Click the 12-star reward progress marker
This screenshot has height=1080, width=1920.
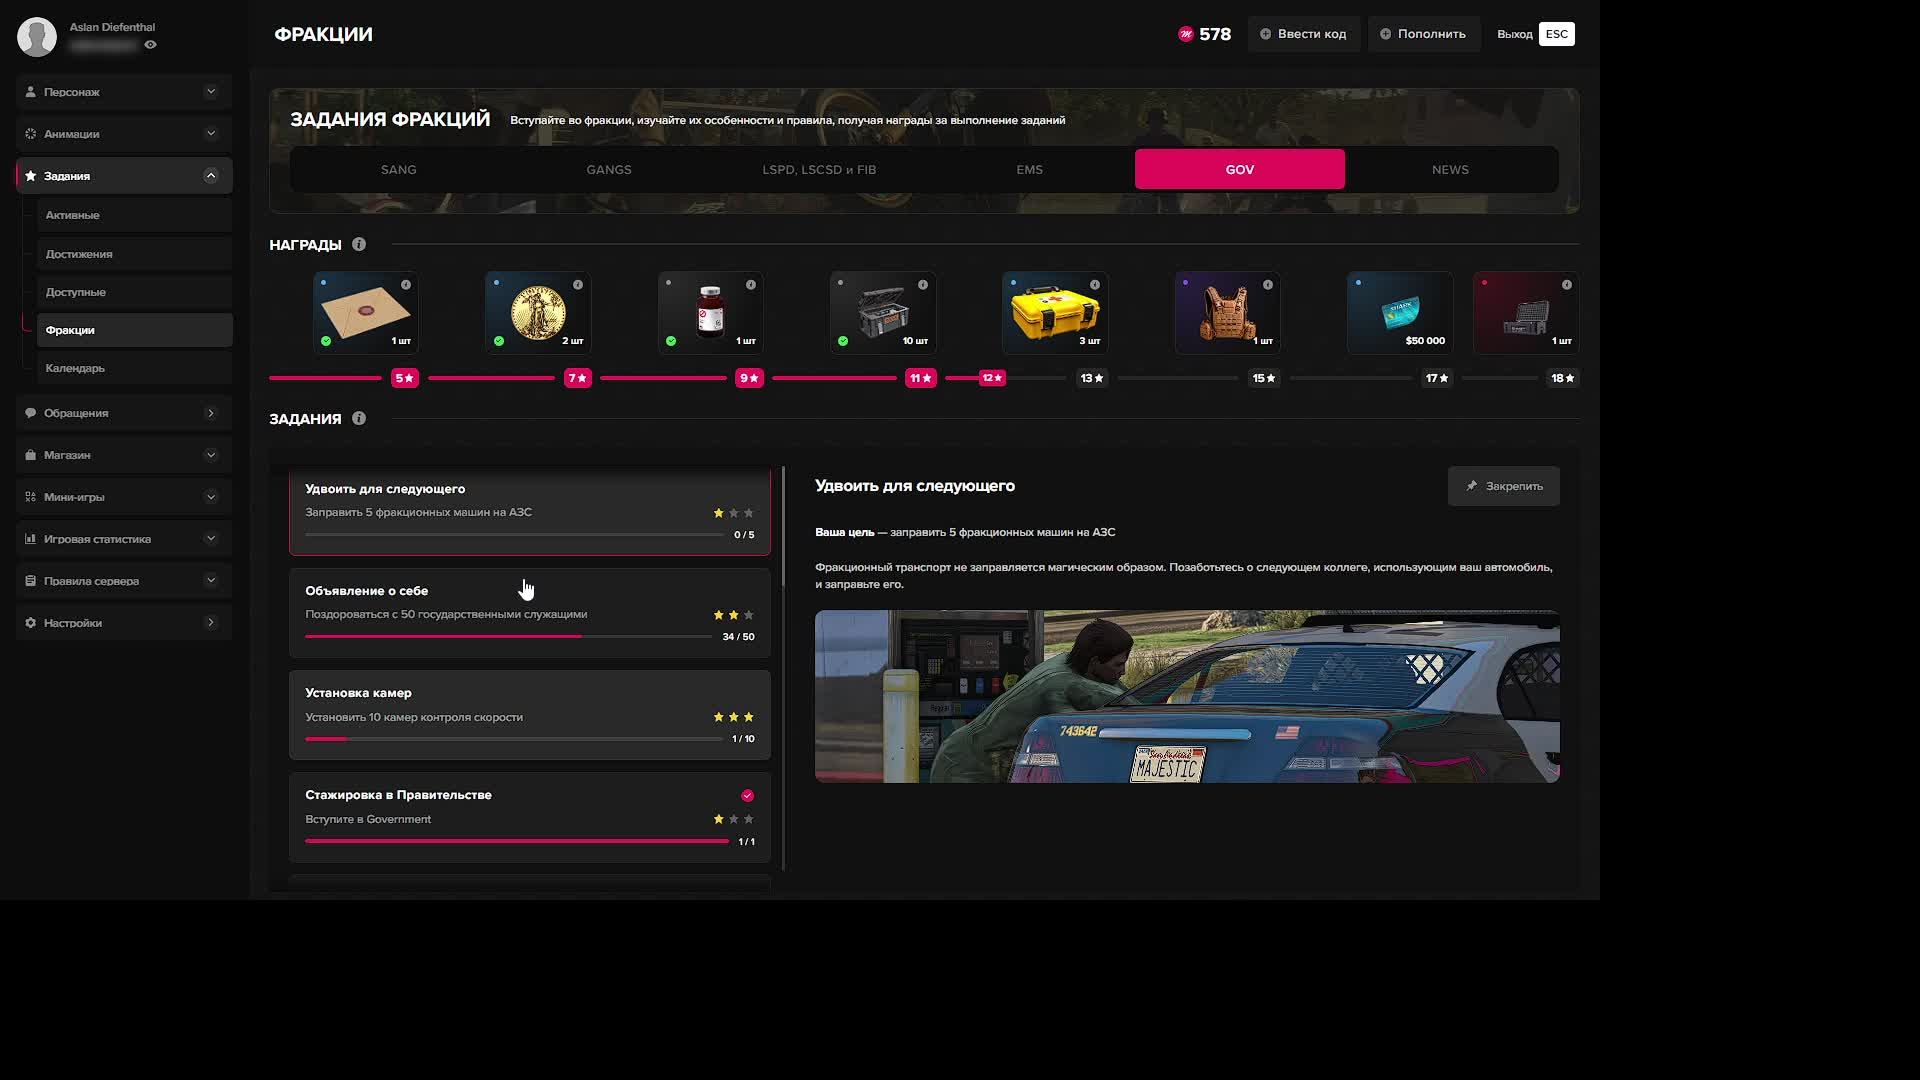pyautogui.click(x=992, y=378)
